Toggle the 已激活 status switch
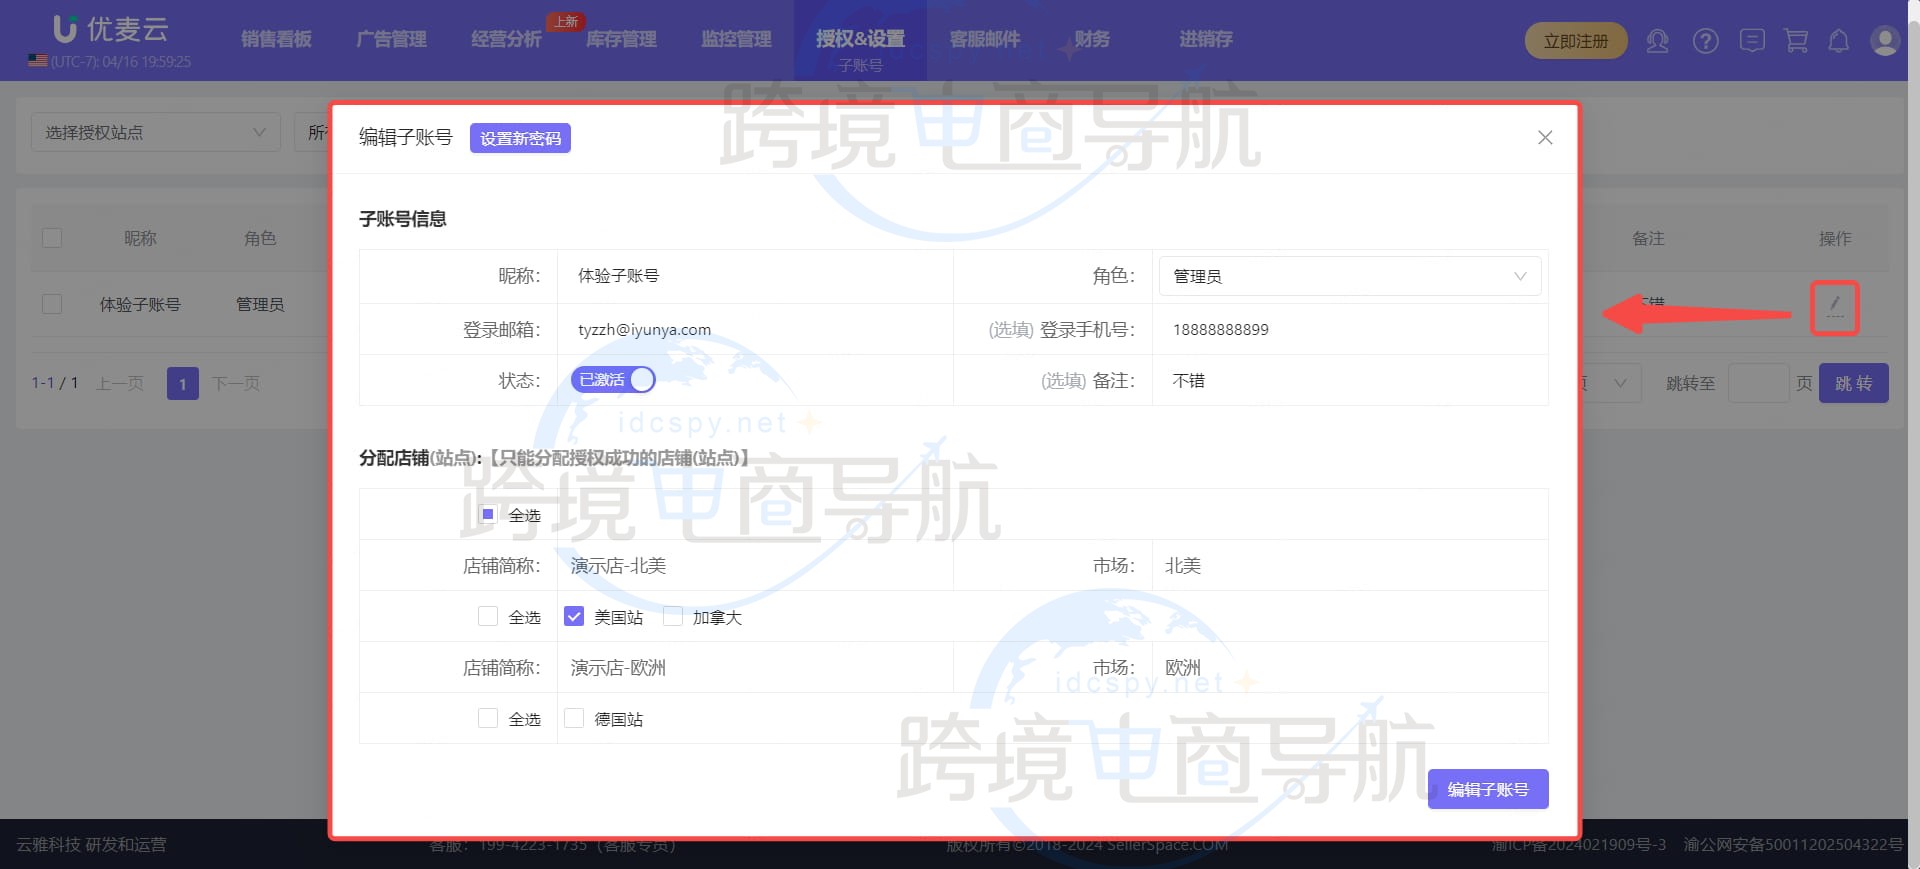The width and height of the screenshot is (1920, 869). tap(613, 380)
